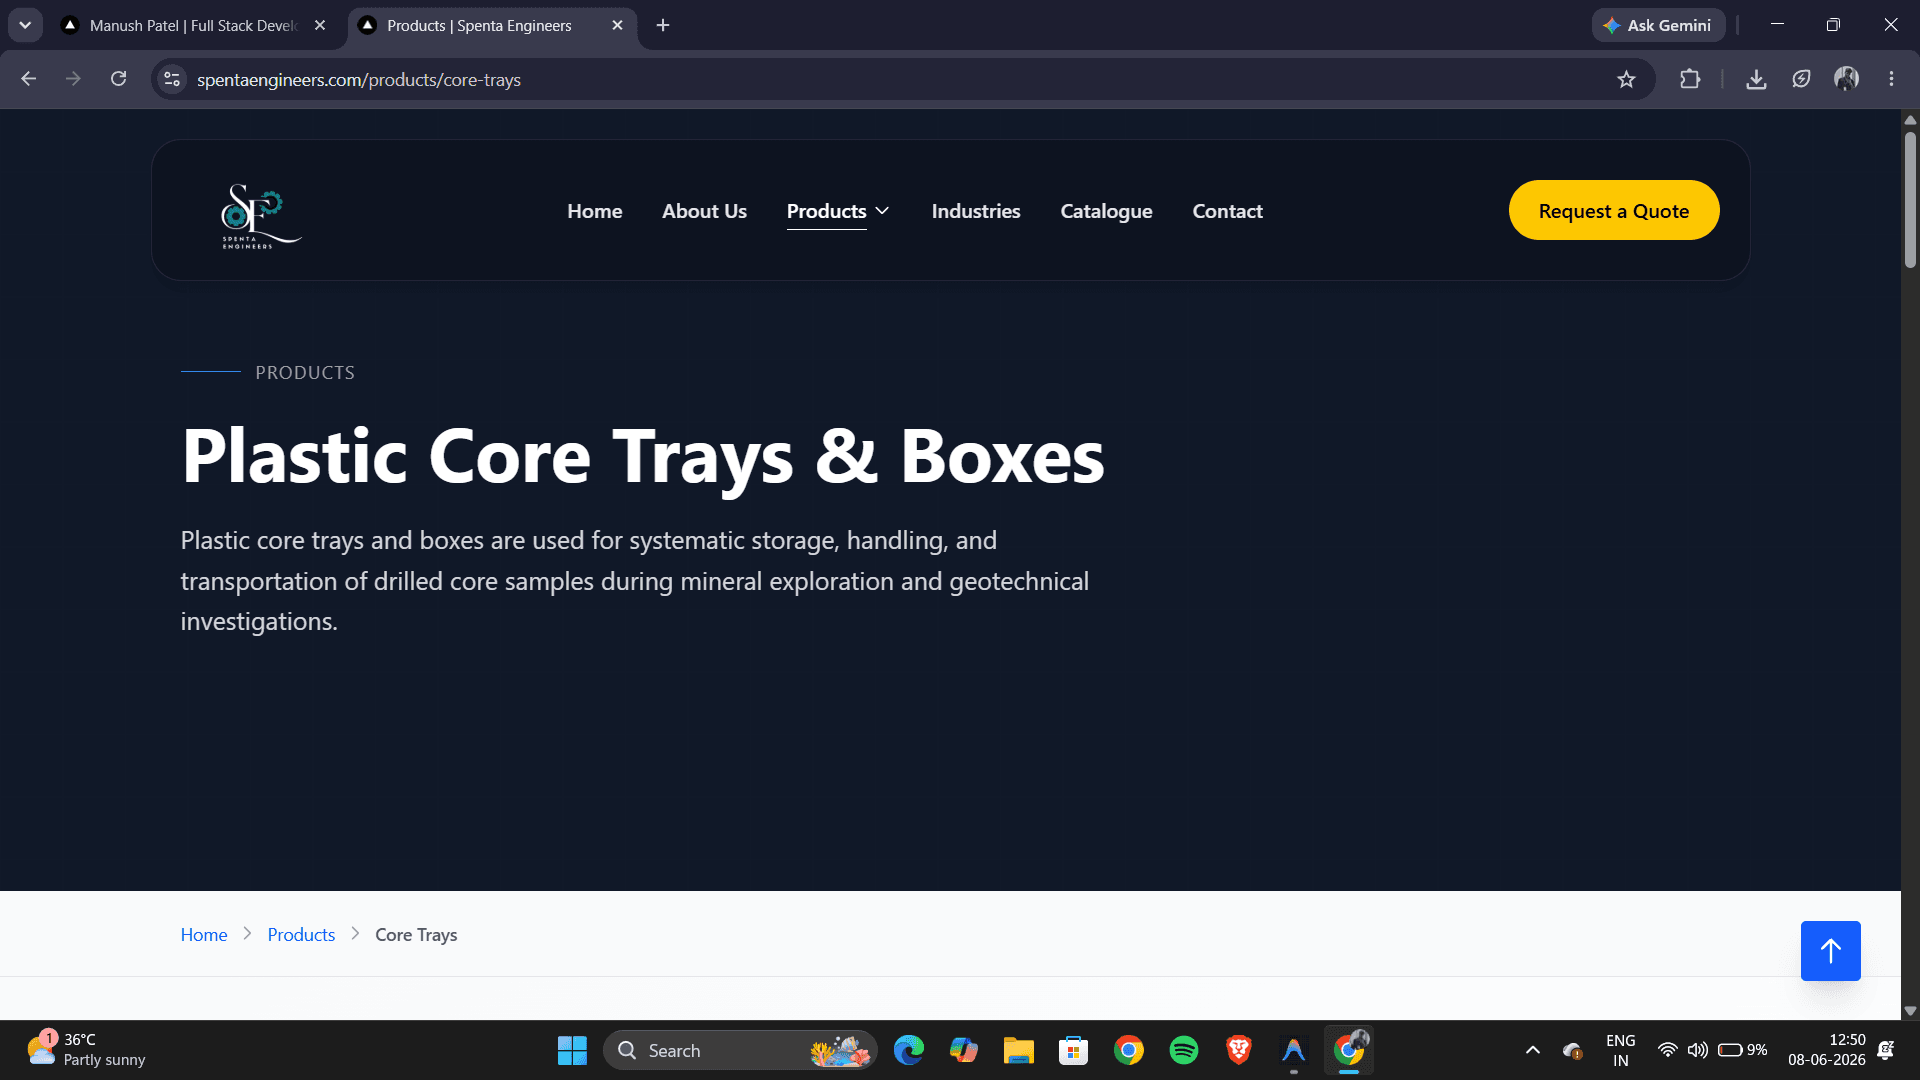Open the weather widget showing 36°C

tap(87, 1050)
